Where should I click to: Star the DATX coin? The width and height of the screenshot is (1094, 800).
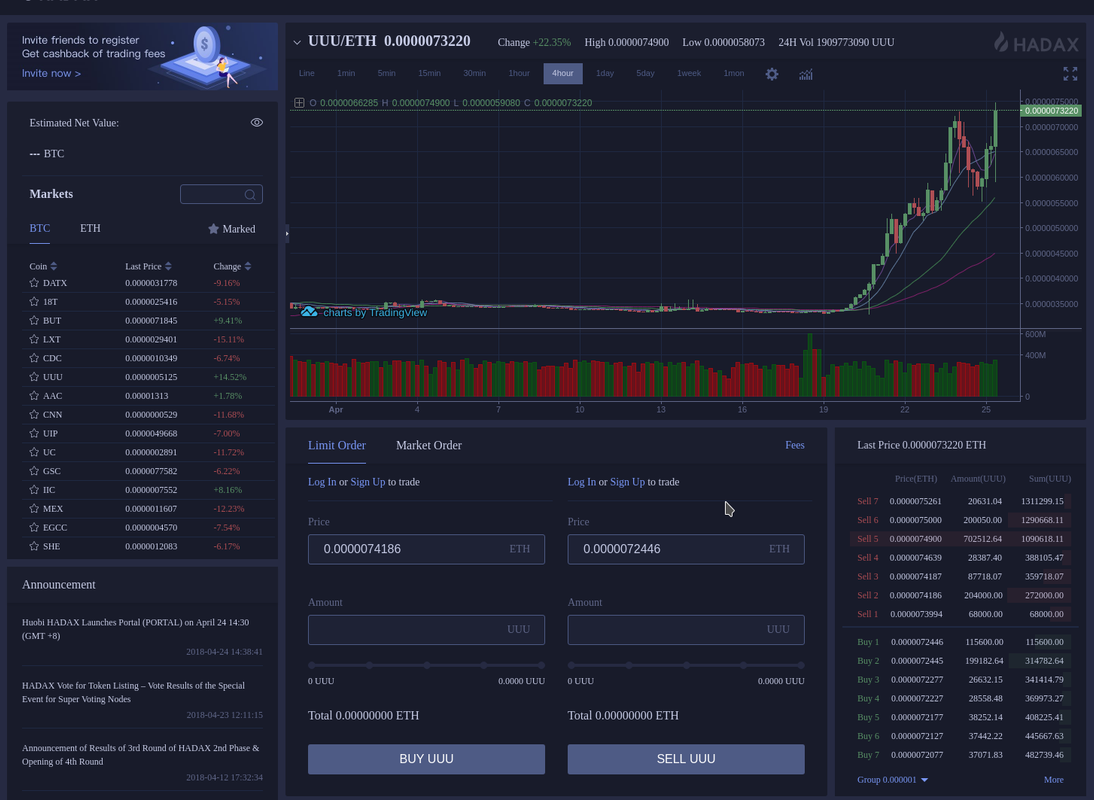33,283
